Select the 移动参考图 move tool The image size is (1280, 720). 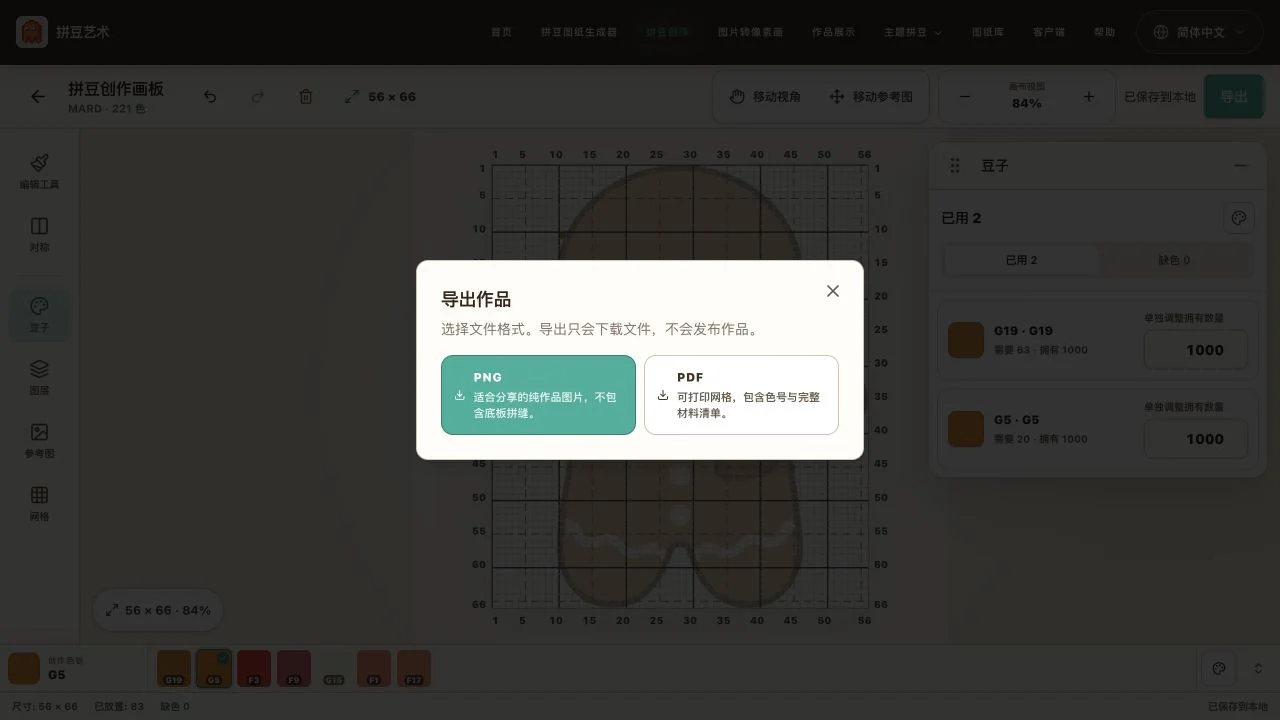click(871, 97)
